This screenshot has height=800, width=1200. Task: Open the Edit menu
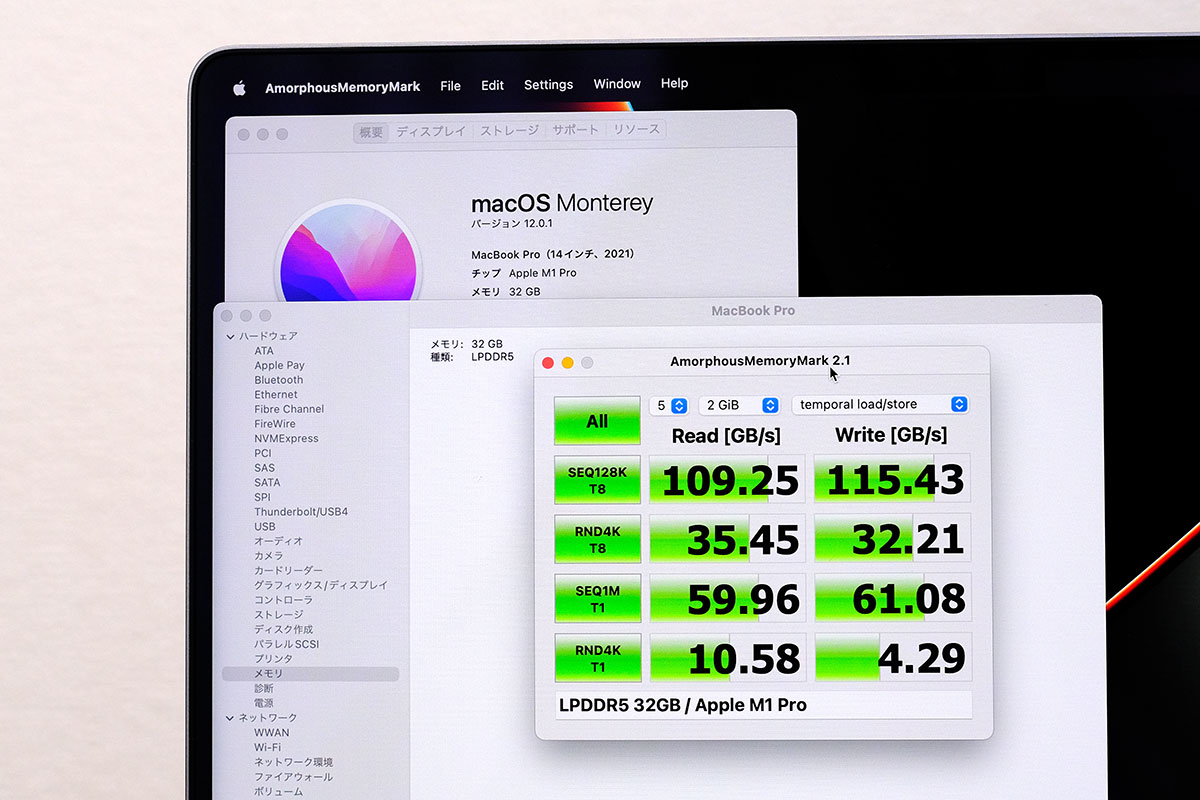(492, 86)
